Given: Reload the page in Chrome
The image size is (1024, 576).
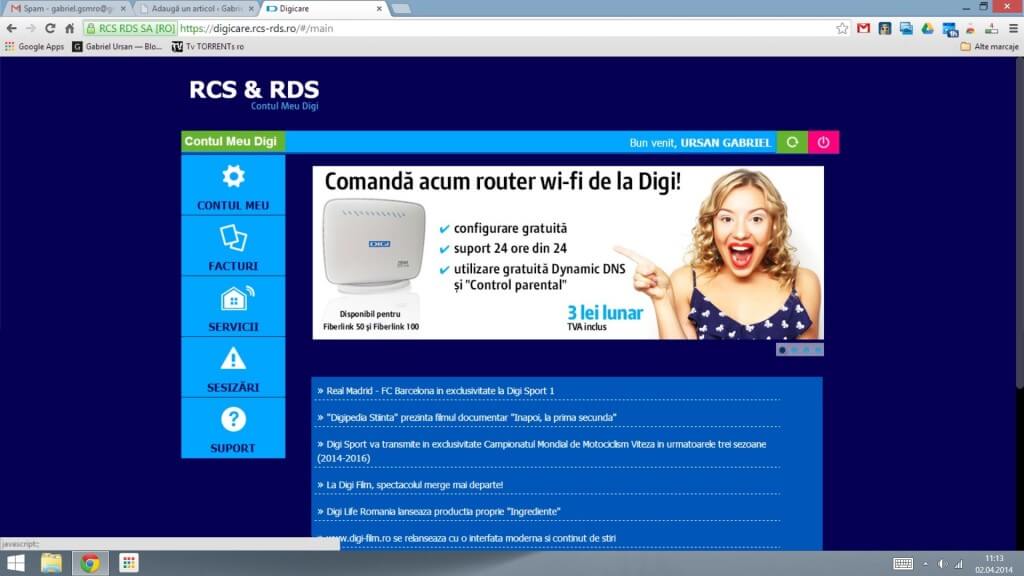Looking at the screenshot, I should click(x=50, y=28).
